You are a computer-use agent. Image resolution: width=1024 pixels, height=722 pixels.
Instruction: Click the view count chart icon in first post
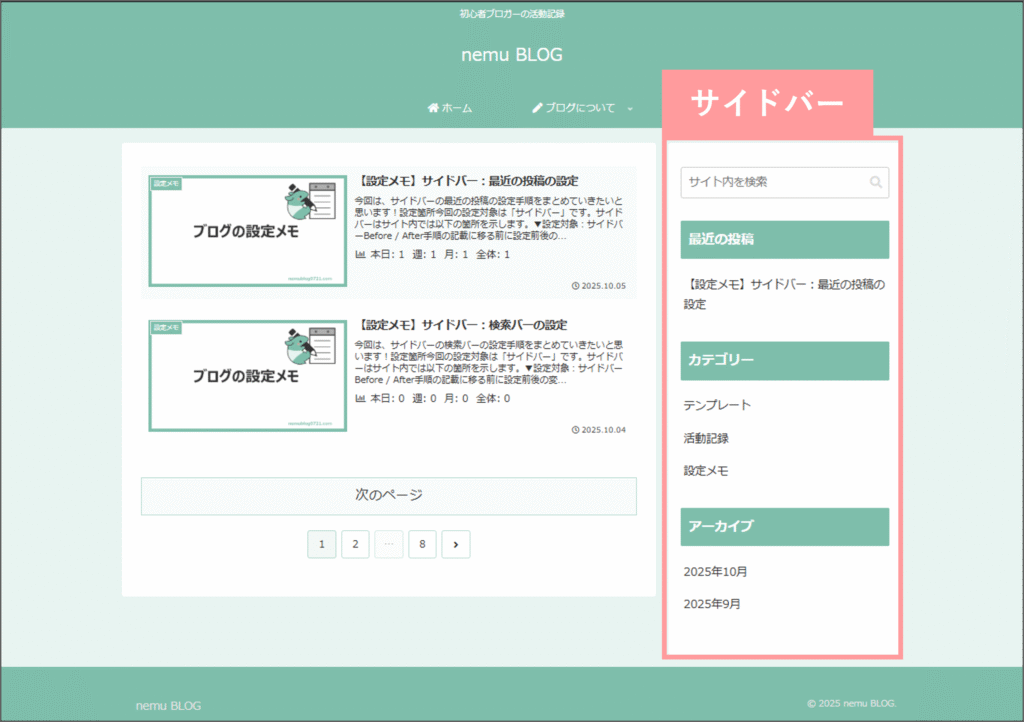tap(360, 255)
